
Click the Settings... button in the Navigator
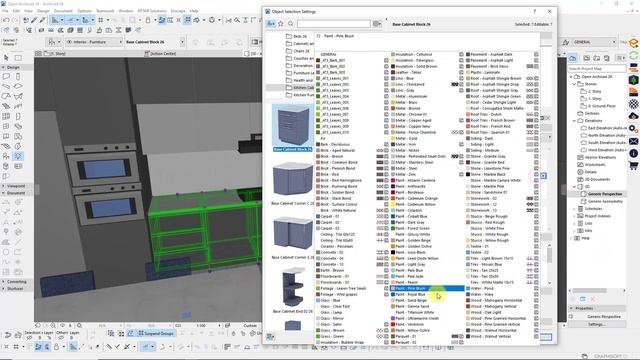[x=596, y=324]
